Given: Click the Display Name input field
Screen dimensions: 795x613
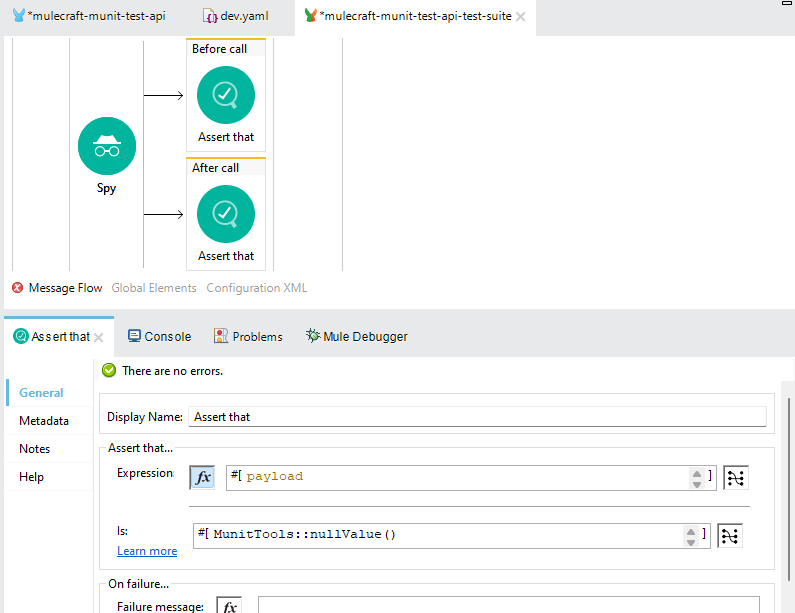Looking at the screenshot, I should coord(477,416).
